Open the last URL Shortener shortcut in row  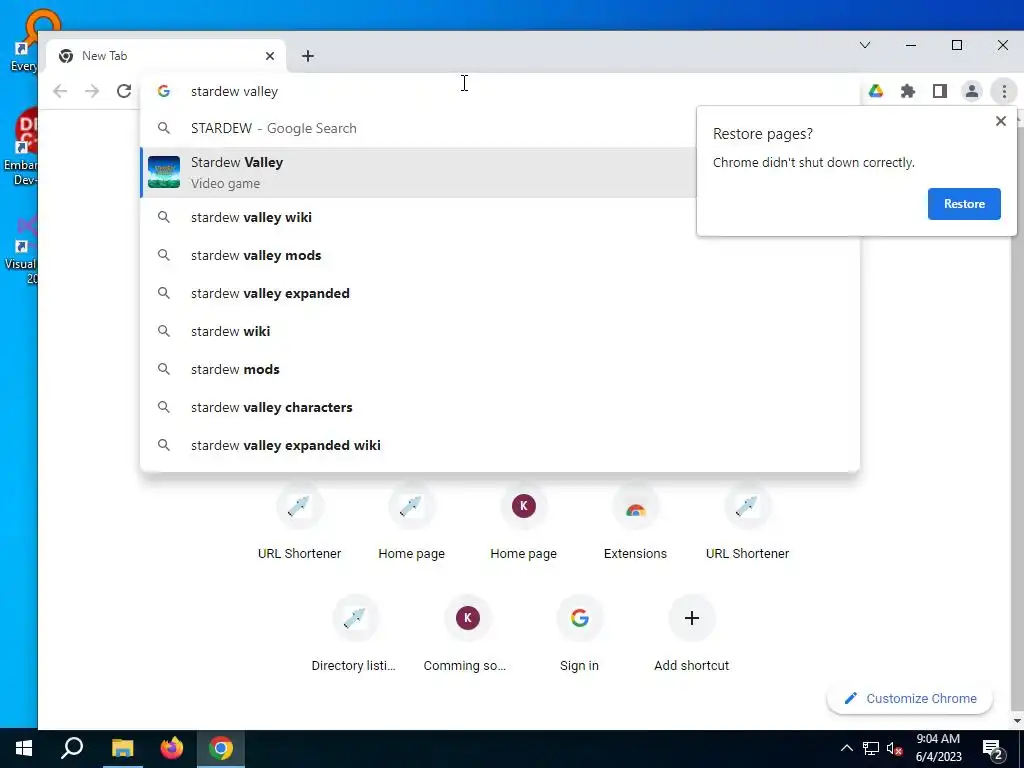(x=748, y=522)
